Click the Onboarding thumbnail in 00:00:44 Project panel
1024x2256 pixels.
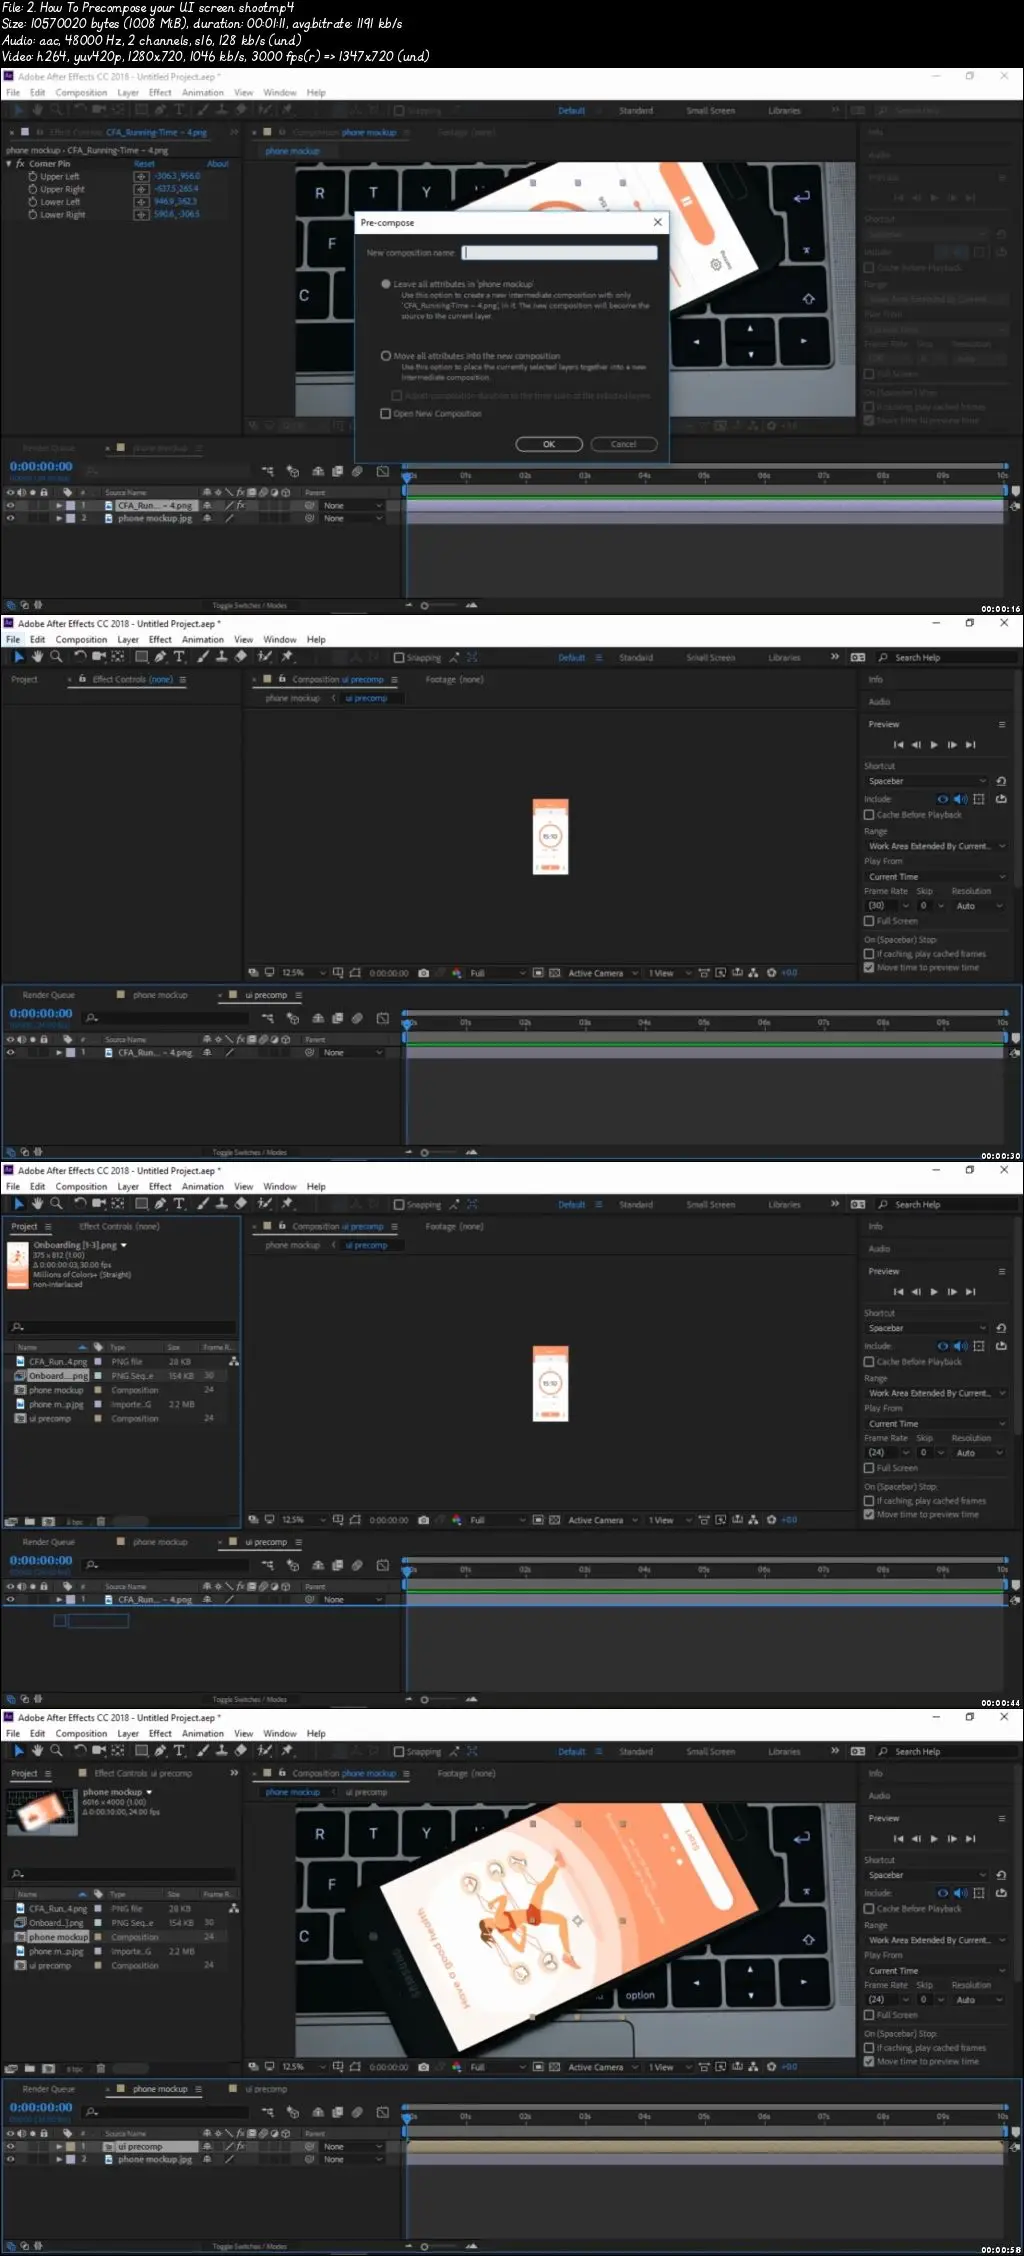(18, 1264)
